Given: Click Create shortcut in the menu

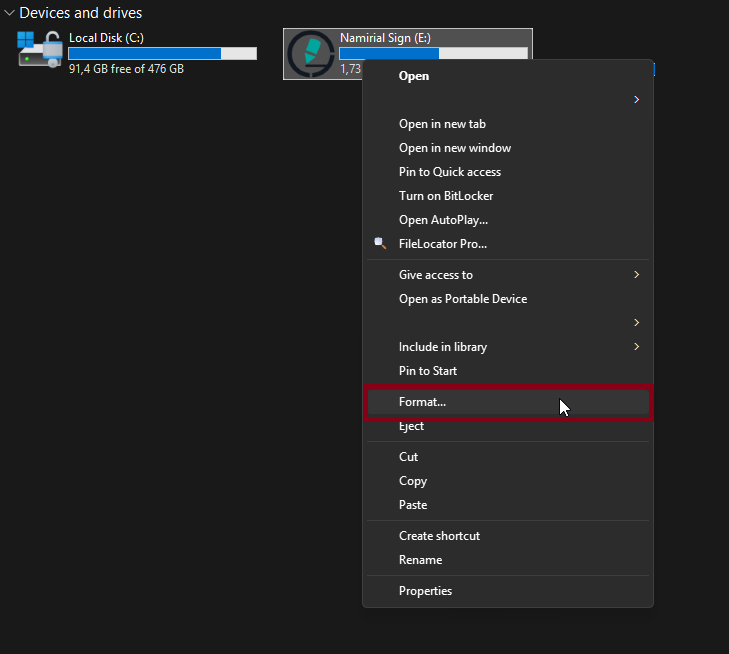Looking at the screenshot, I should tap(439, 536).
